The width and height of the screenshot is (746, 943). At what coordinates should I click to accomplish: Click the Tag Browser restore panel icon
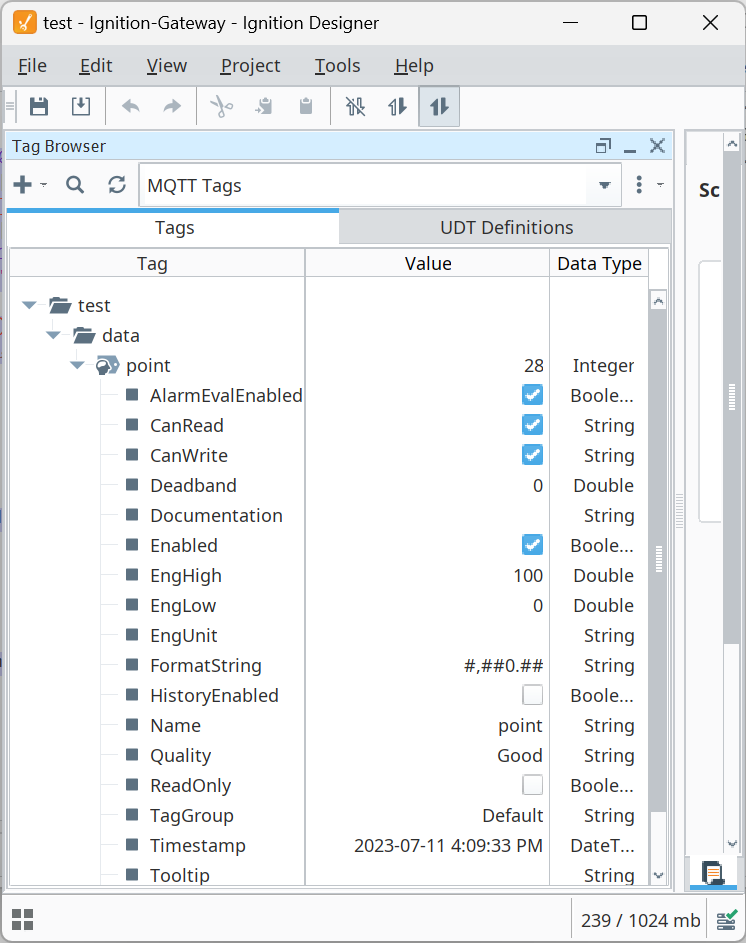click(603, 146)
